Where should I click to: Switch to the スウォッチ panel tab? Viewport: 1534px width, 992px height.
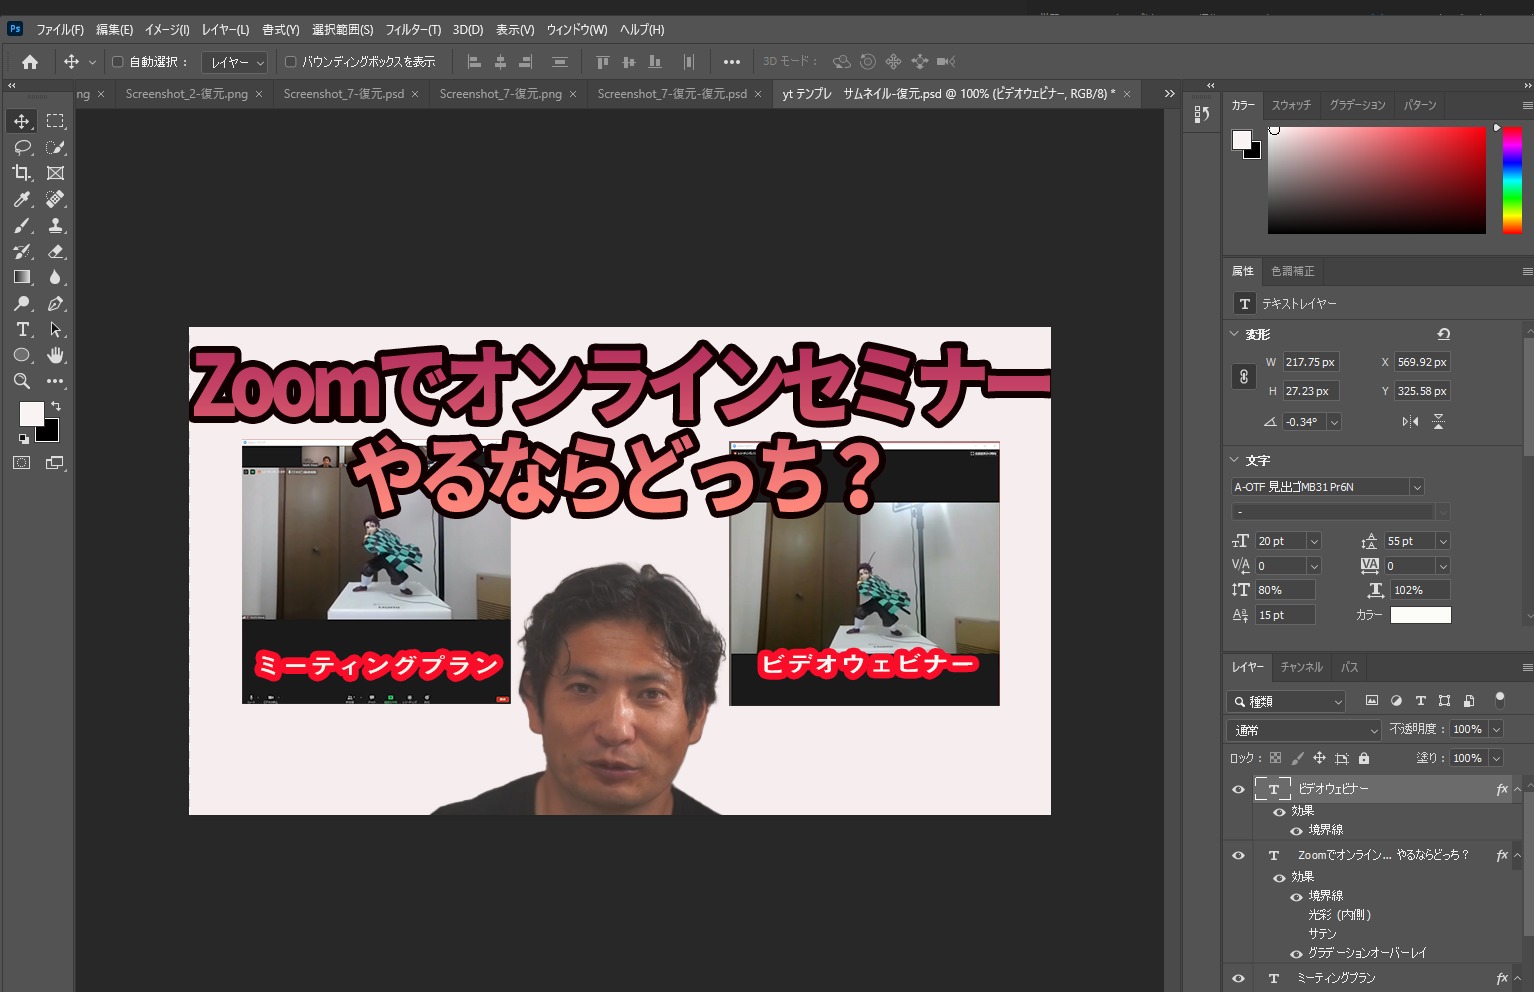pyautogui.click(x=1291, y=105)
